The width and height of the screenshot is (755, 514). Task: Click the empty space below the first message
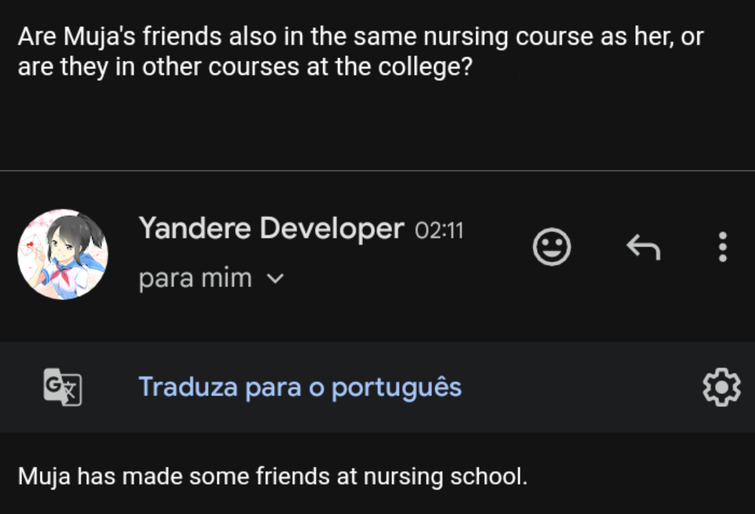pyautogui.click(x=378, y=125)
